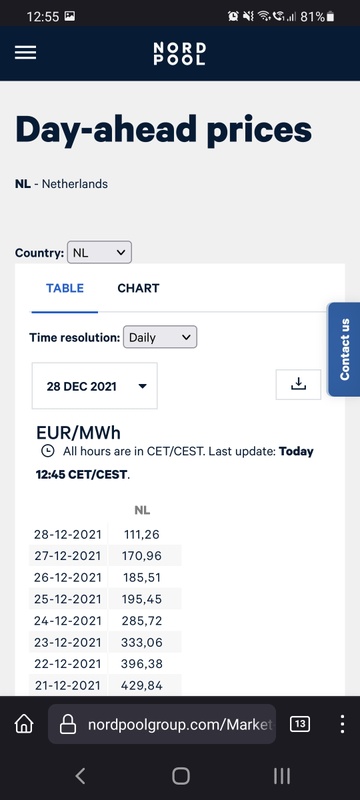Tap the nordpoolgroup.com address bar
This screenshot has height=800, width=360.
point(162,724)
